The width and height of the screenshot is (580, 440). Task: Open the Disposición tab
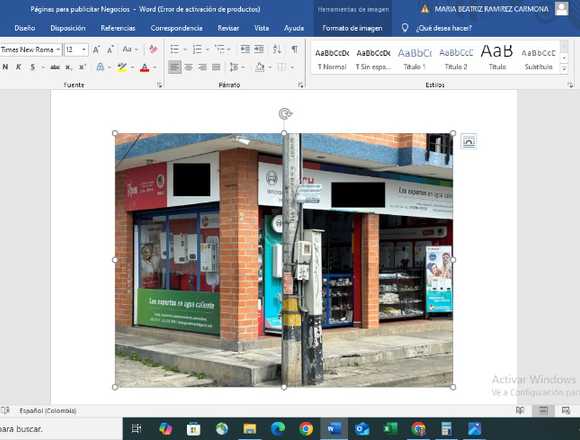click(68, 28)
